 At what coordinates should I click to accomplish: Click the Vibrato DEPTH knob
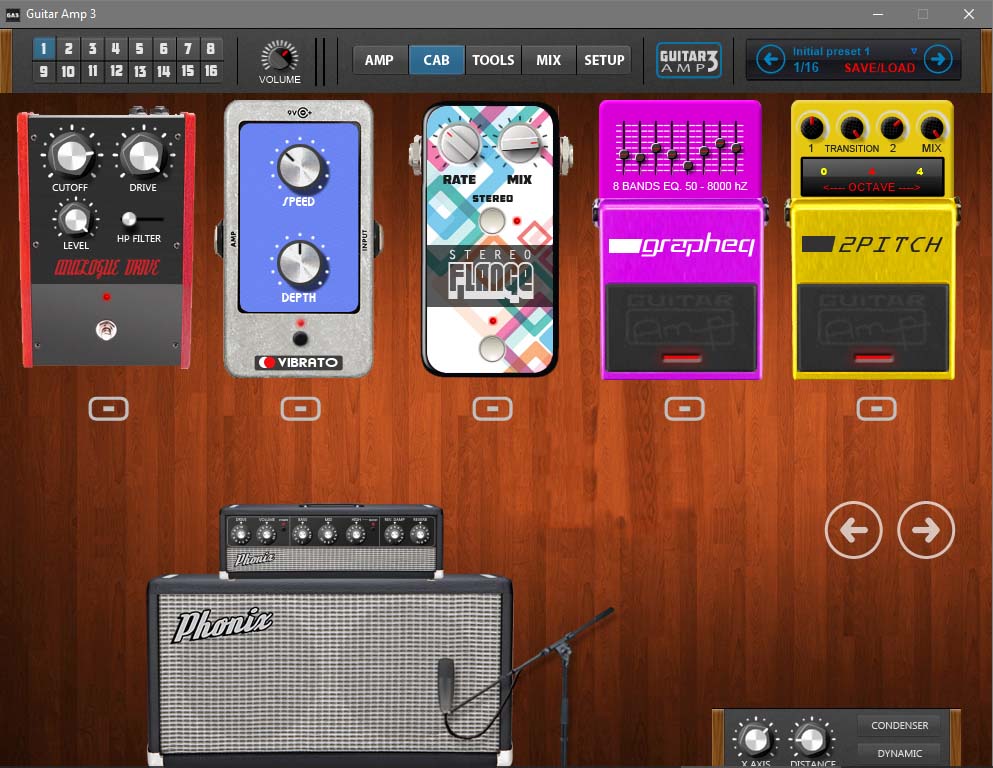299,263
